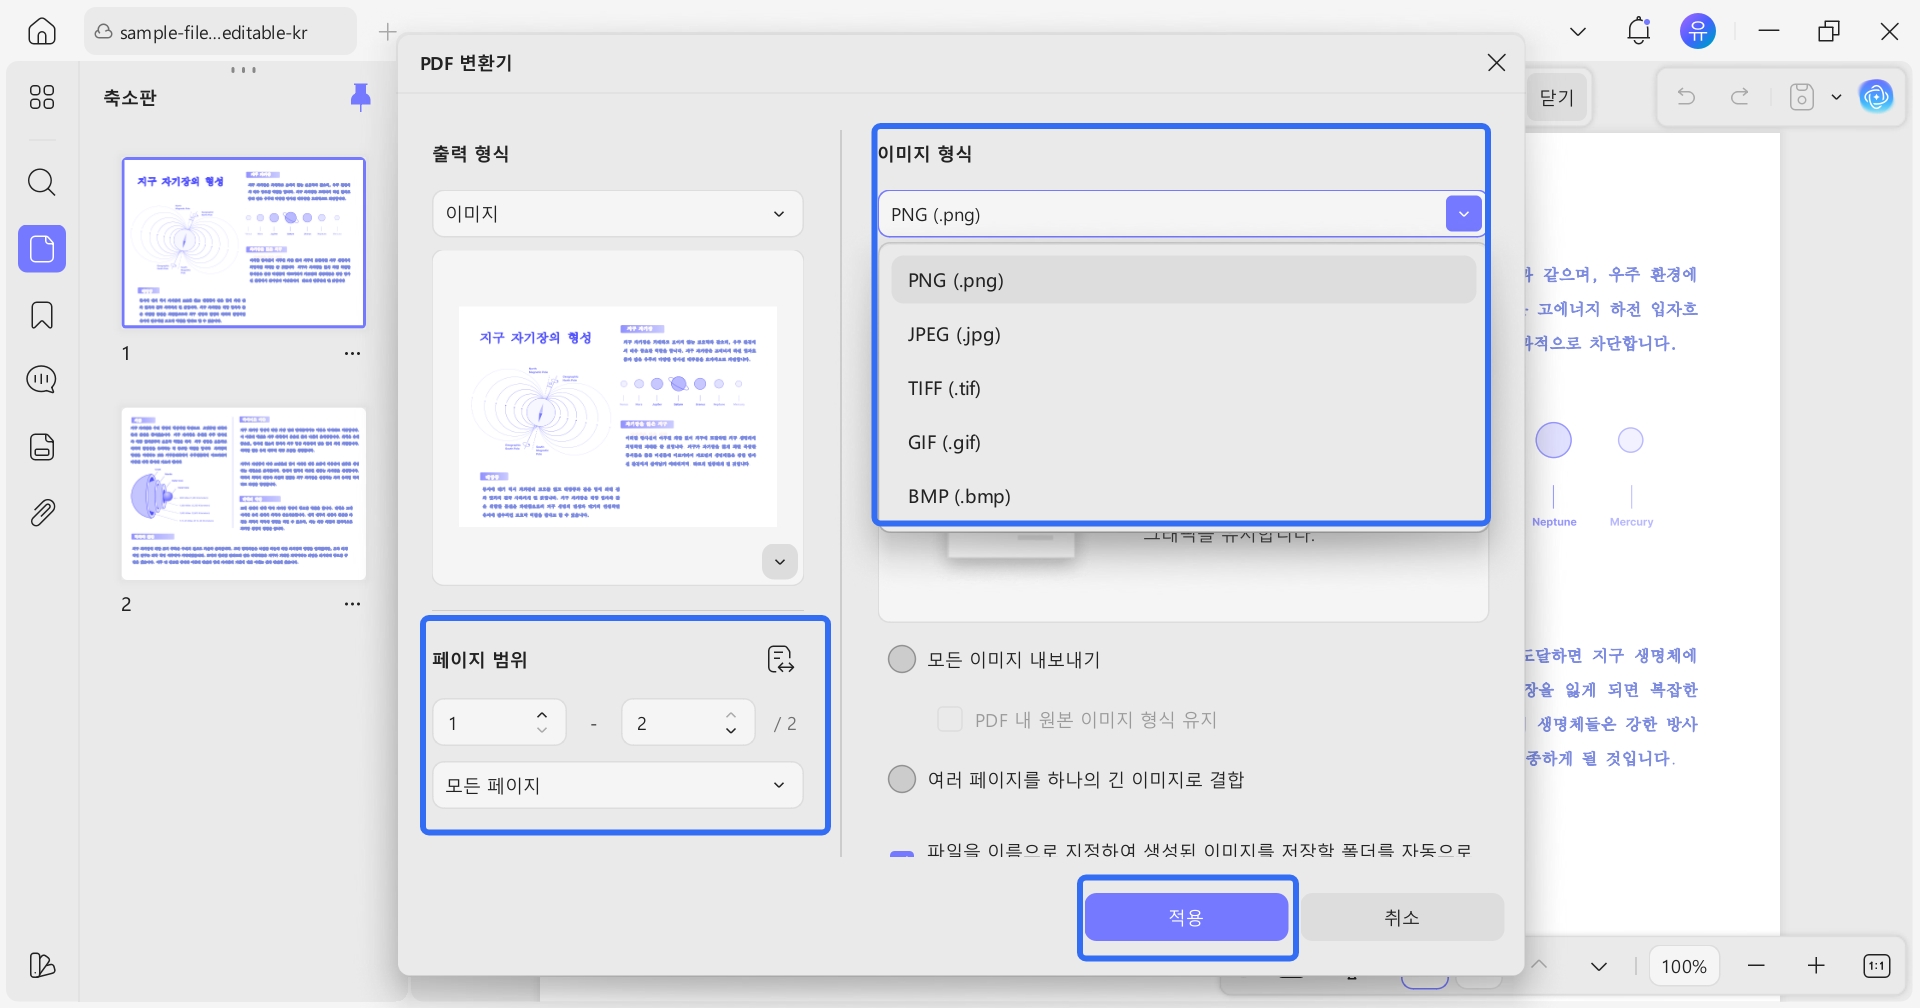The height and width of the screenshot is (1008, 1920).
Task: Open the notifications bell
Action: [1638, 31]
